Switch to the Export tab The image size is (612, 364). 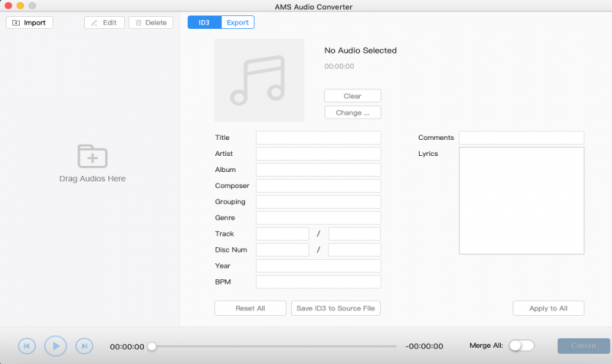click(x=238, y=22)
